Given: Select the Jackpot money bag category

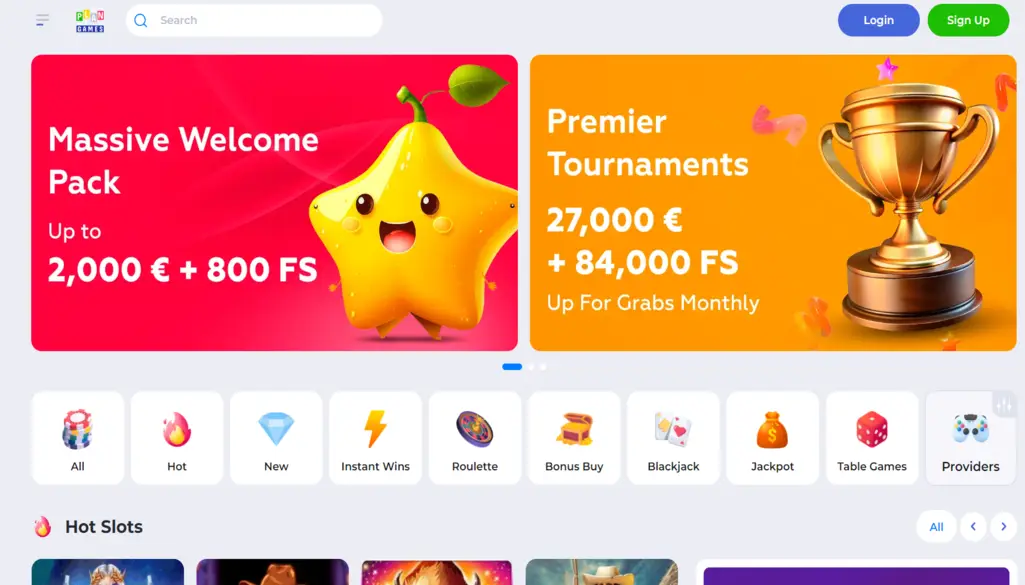Looking at the screenshot, I should [x=772, y=438].
